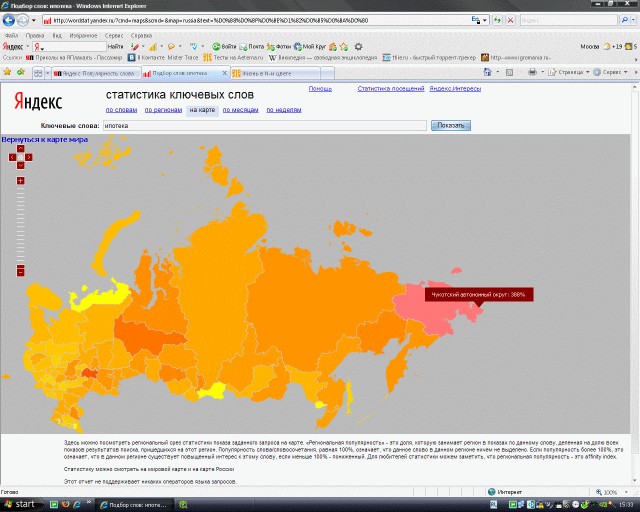640x512 pixels.
Task: Open Приколы на ЯПлакалъ favorites link
Action: pos(74,58)
